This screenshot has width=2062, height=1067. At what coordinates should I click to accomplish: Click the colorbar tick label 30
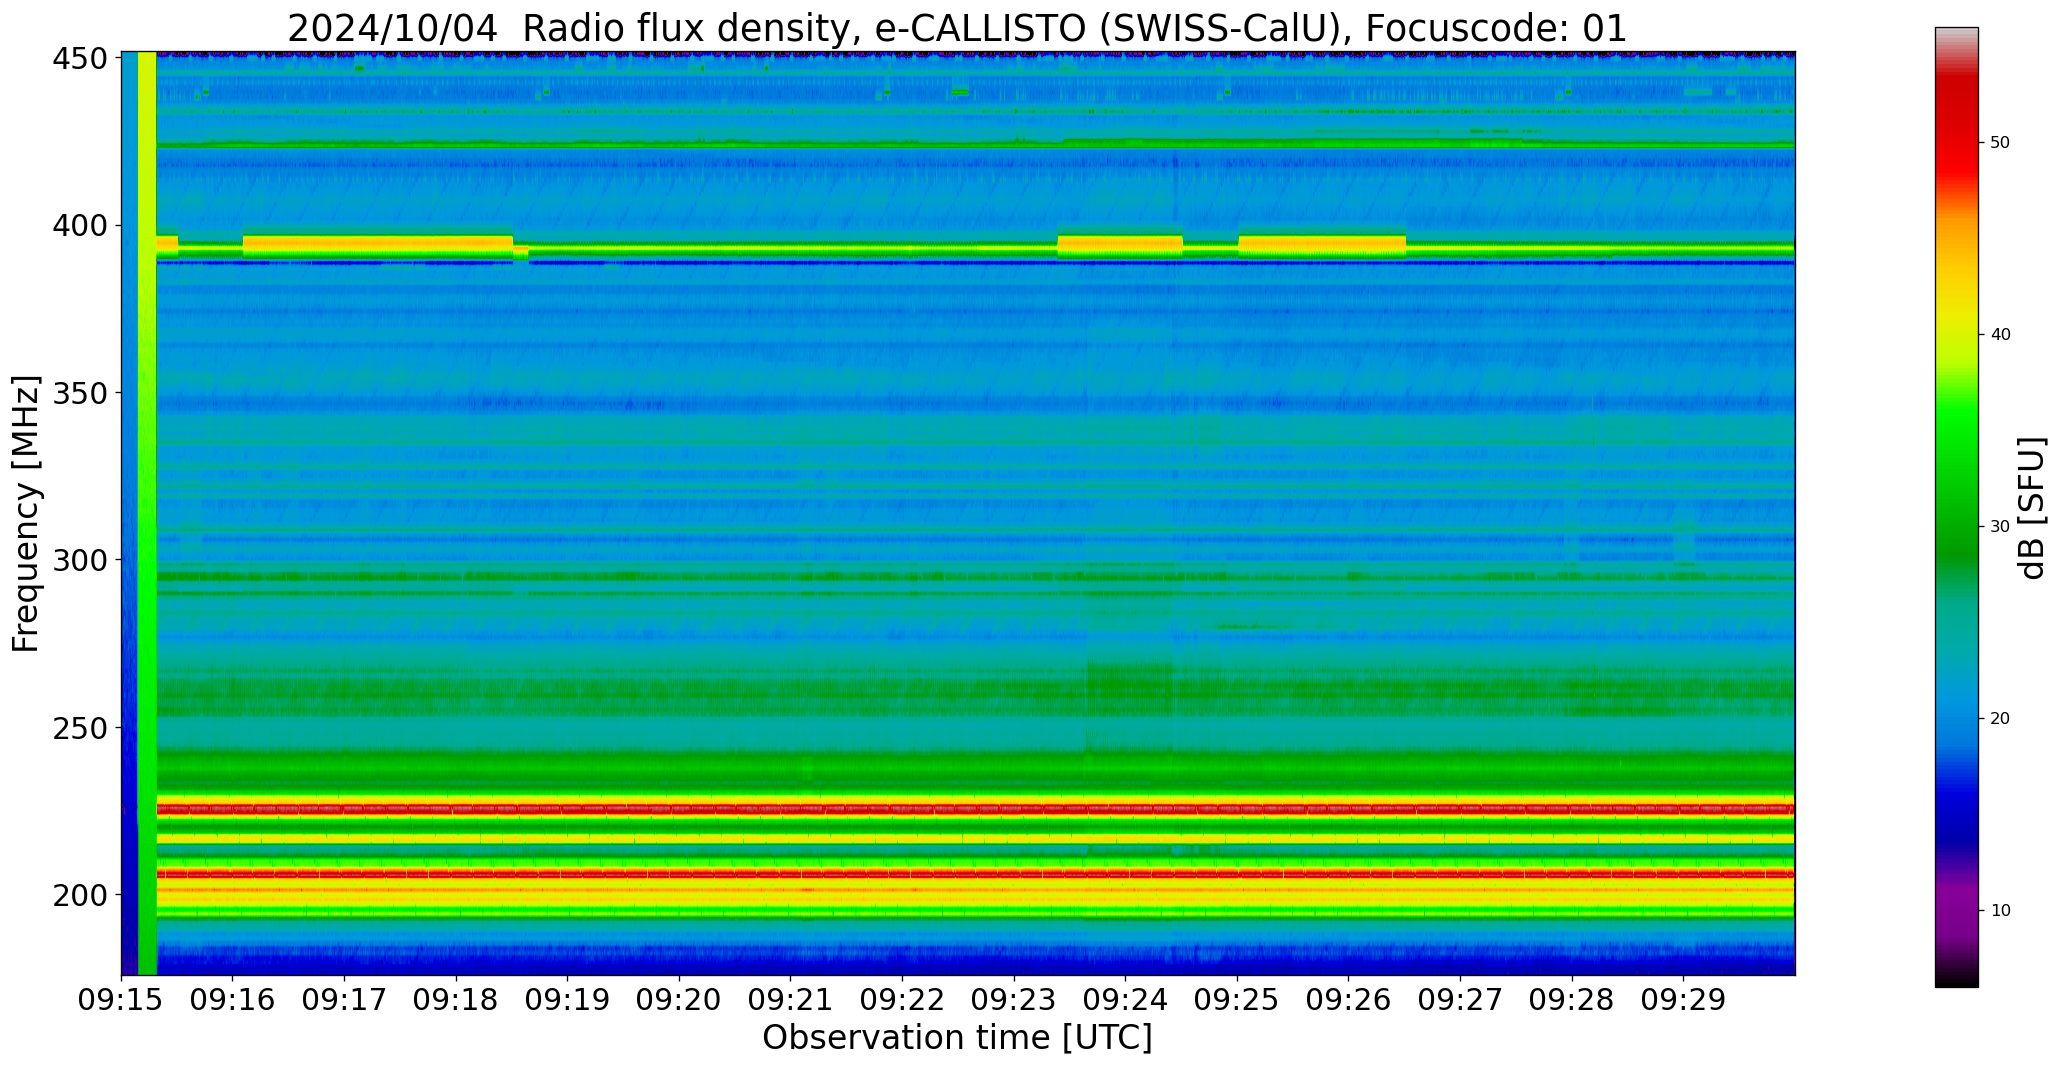click(2000, 527)
